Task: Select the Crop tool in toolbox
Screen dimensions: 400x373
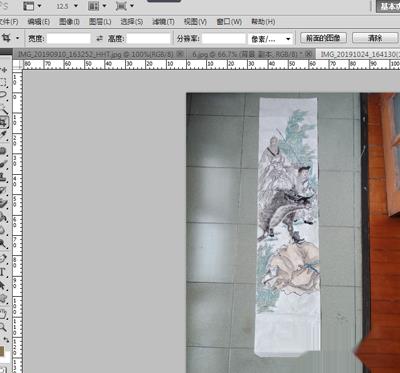Action: click(x=4, y=121)
